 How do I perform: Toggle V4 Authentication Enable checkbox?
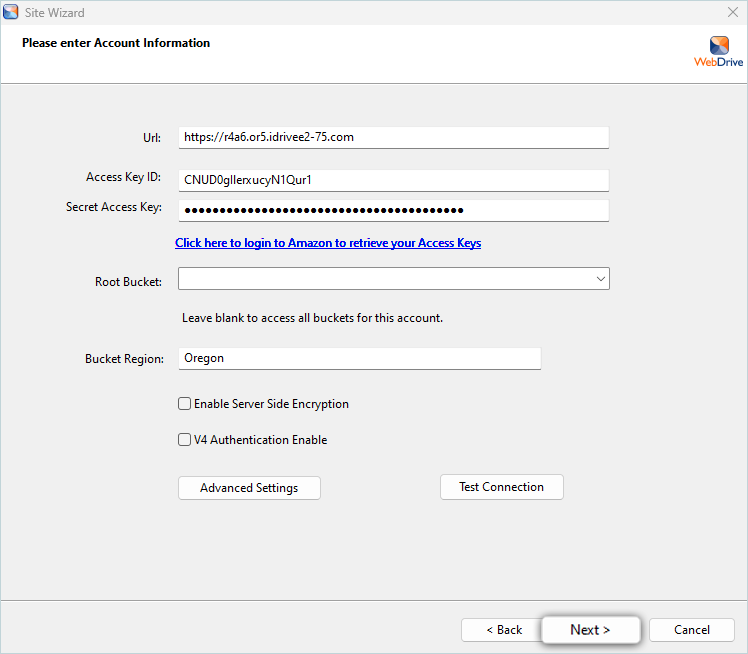(185, 440)
